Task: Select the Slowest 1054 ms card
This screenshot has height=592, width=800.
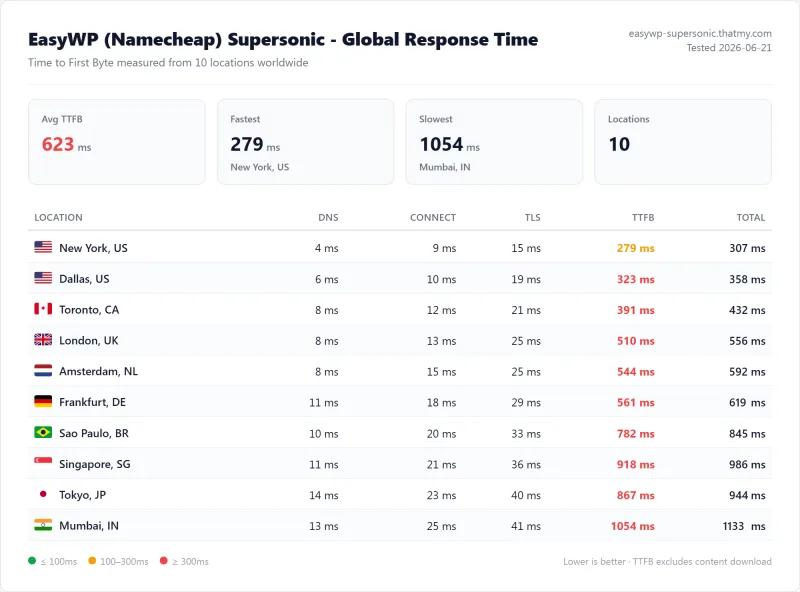Action: click(494, 142)
